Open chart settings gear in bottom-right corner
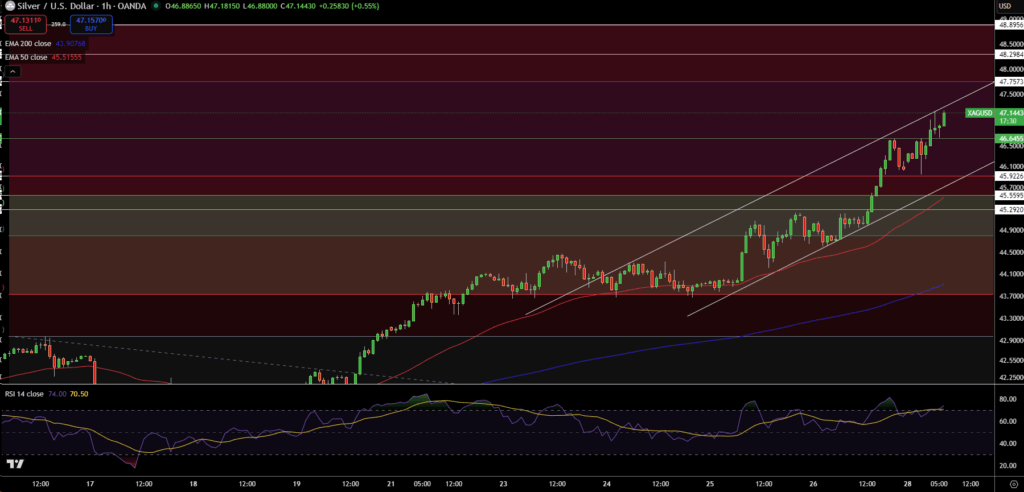 [1005, 483]
